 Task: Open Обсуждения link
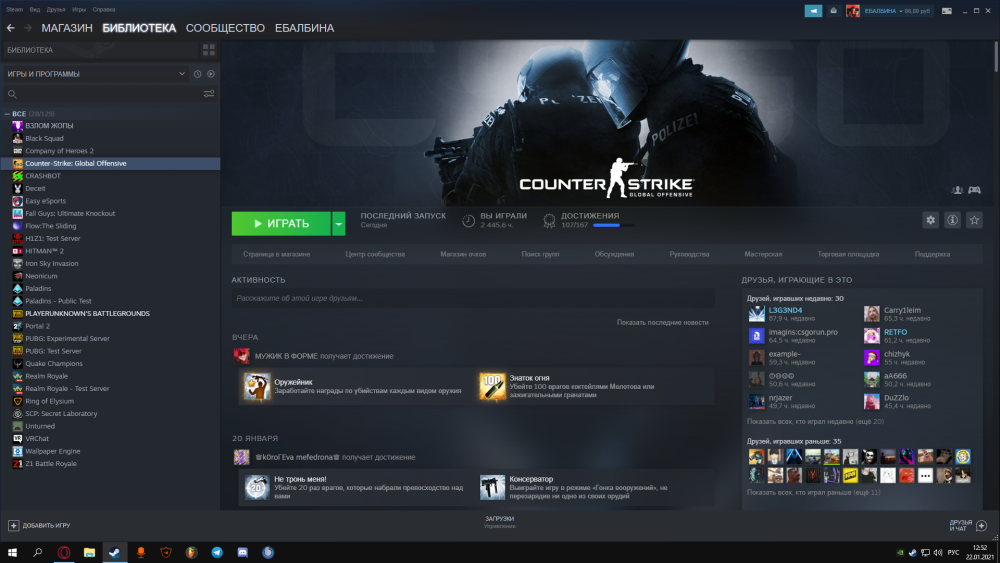pyautogui.click(x=614, y=254)
